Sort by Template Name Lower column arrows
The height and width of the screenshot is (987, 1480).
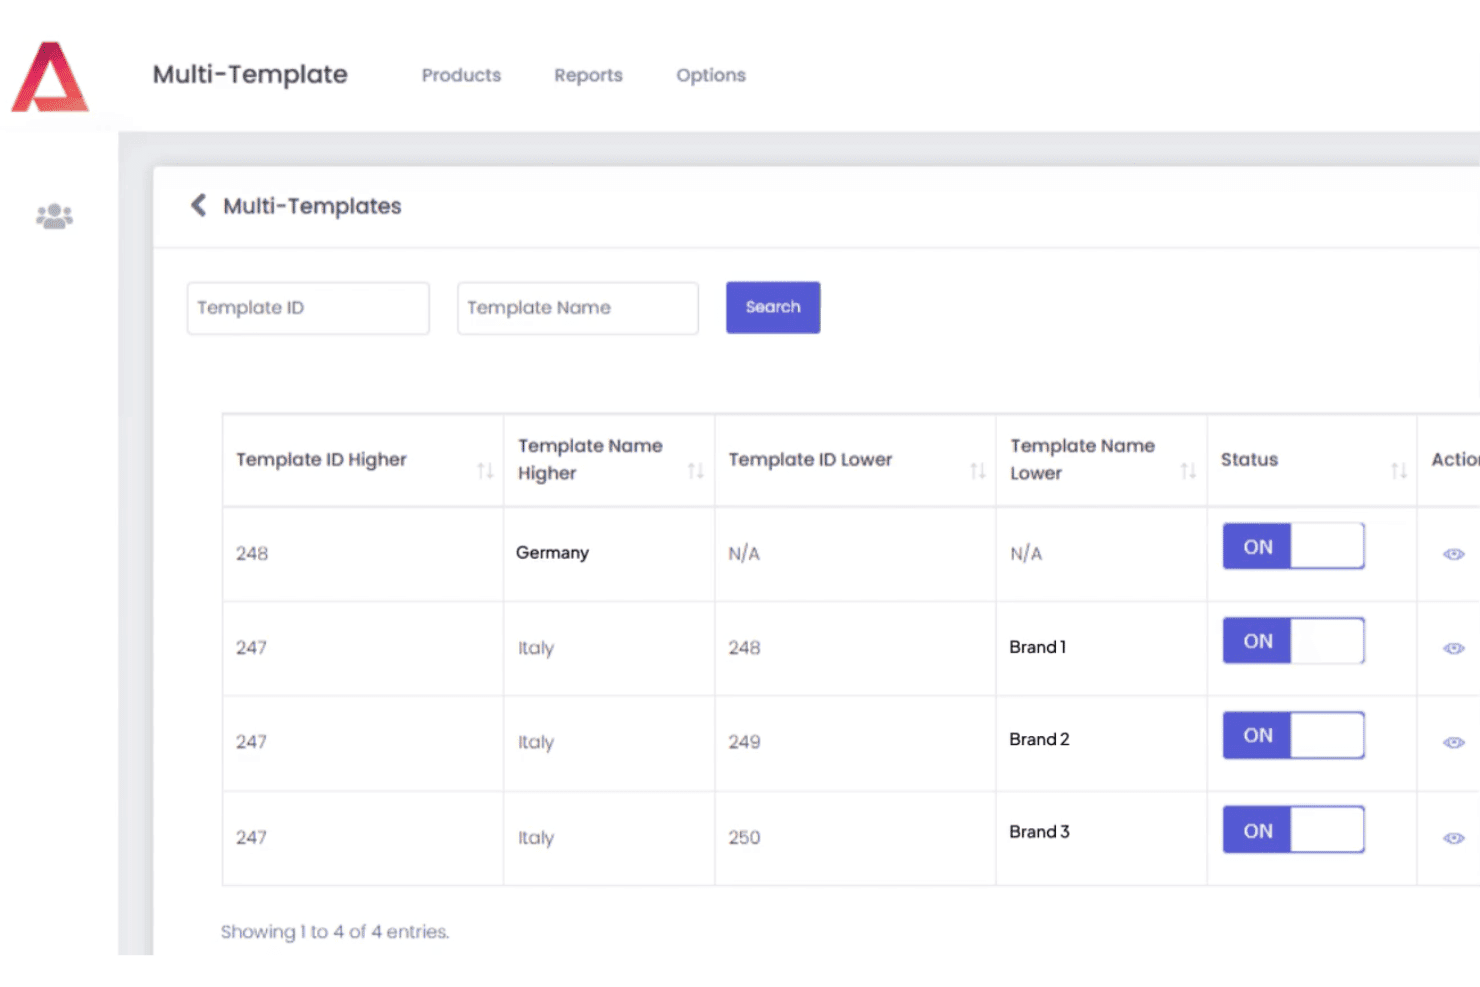point(1188,470)
